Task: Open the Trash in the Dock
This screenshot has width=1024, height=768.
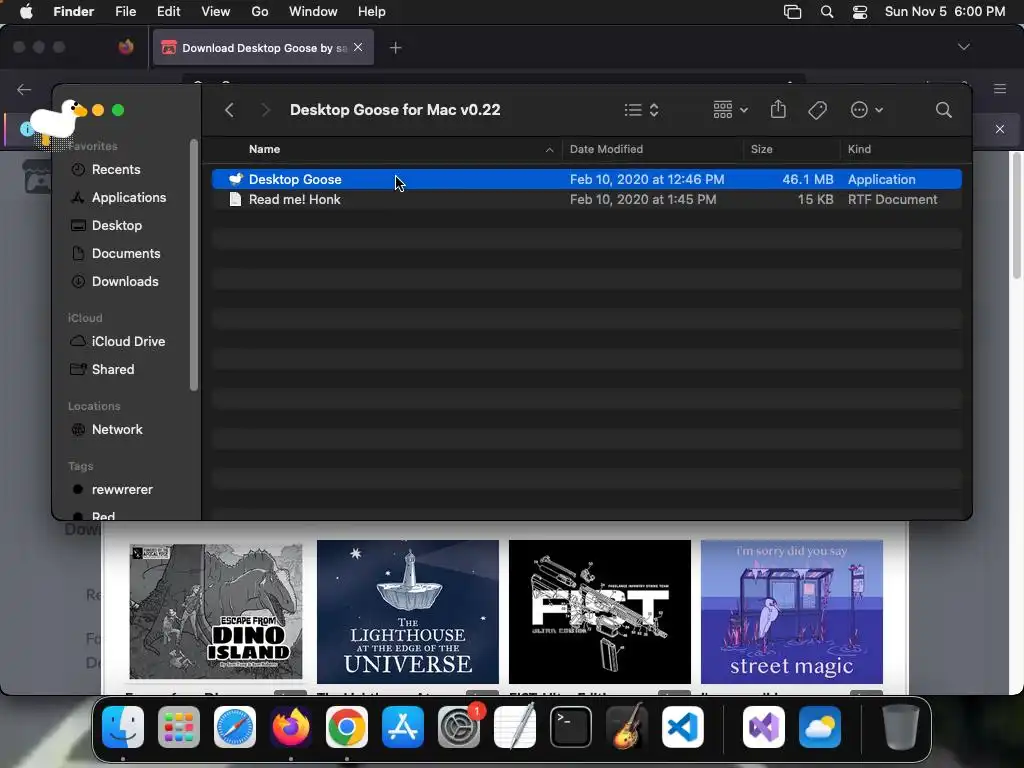Action: coord(901,727)
